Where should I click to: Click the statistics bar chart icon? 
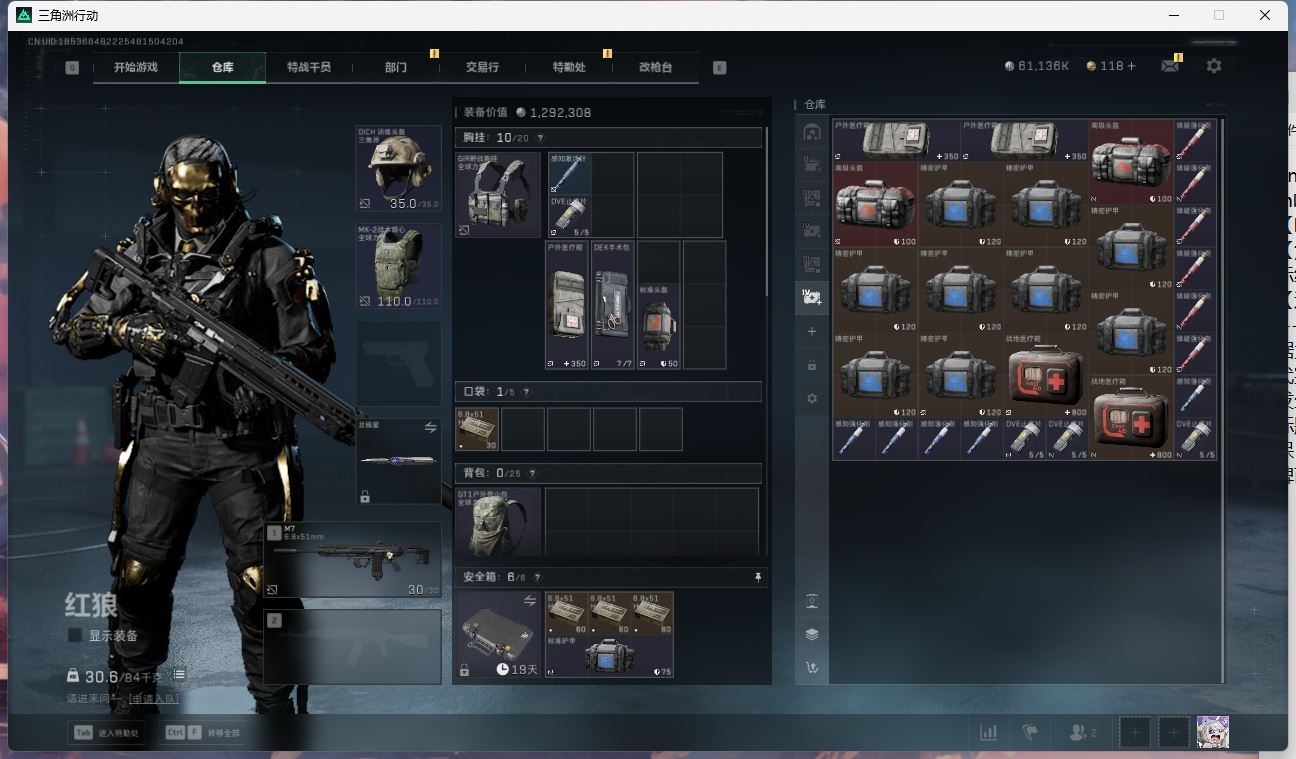pyautogui.click(x=988, y=733)
